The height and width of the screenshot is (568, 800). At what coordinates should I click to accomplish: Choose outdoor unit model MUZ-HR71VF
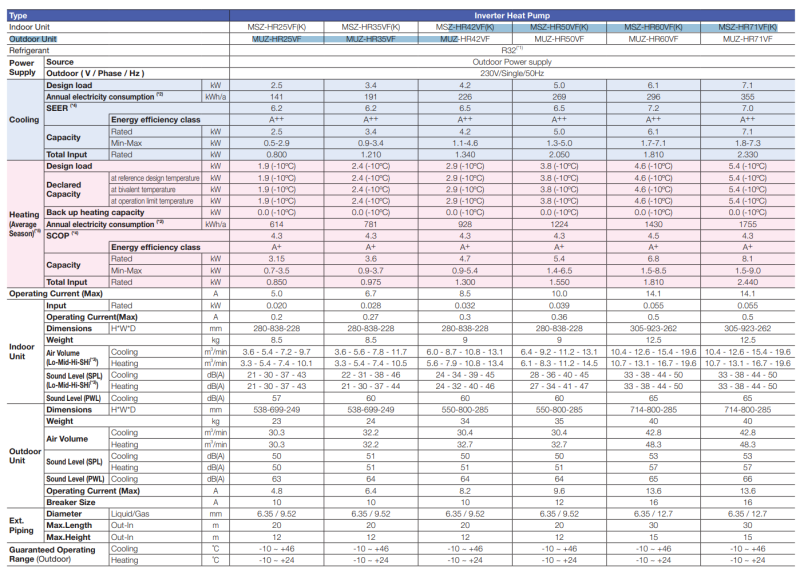pos(747,39)
